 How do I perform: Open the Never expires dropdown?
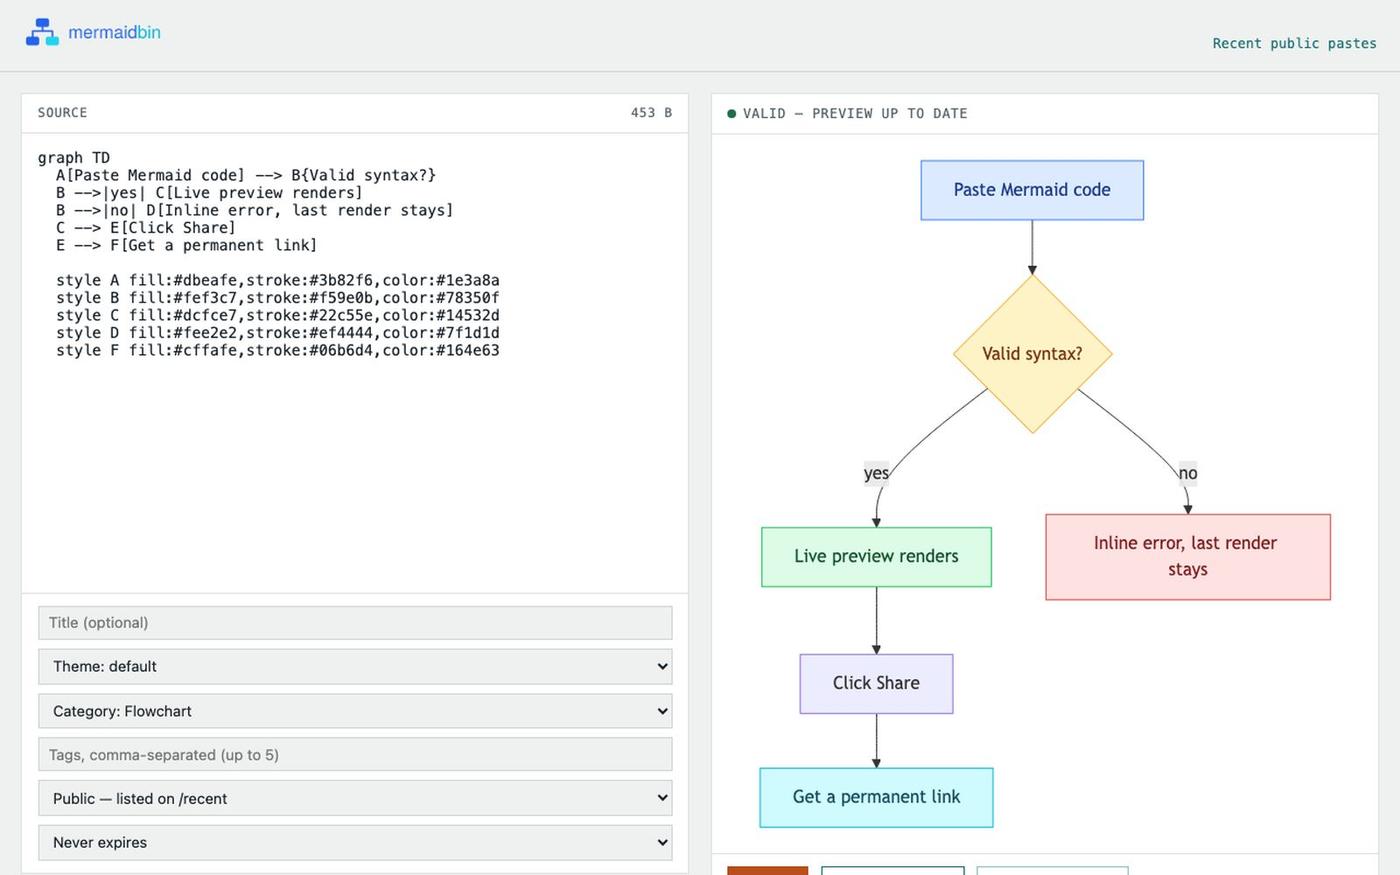[x=355, y=842]
